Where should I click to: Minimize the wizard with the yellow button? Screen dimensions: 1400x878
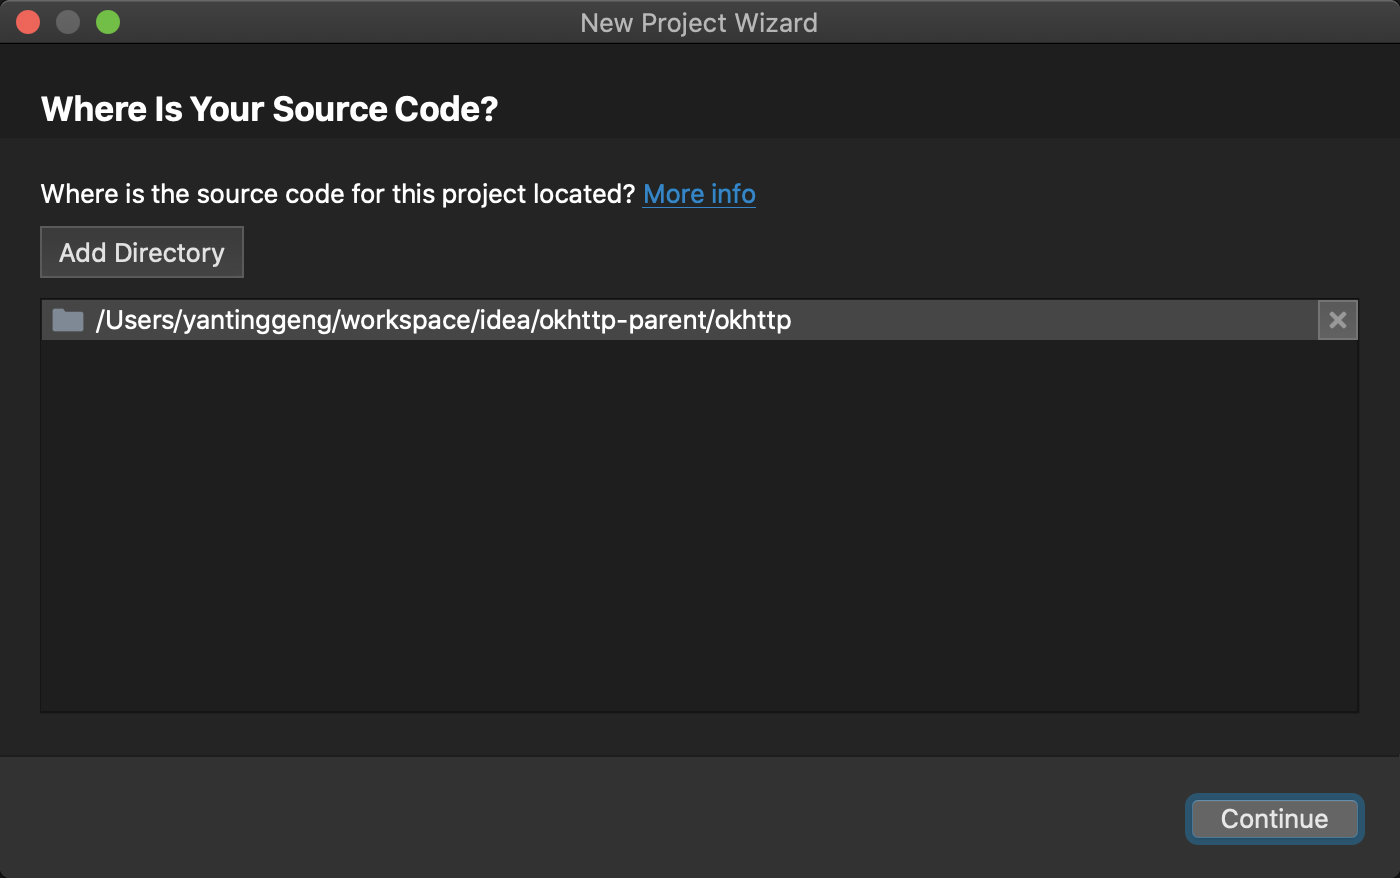point(68,22)
